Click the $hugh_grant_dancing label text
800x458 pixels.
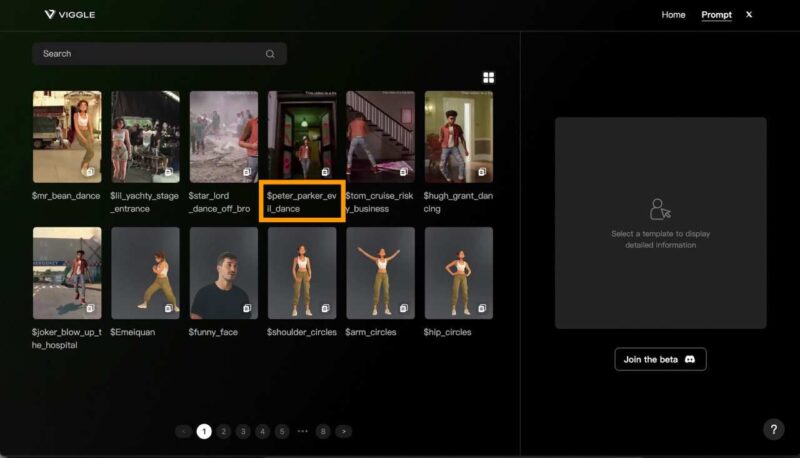click(x=458, y=202)
